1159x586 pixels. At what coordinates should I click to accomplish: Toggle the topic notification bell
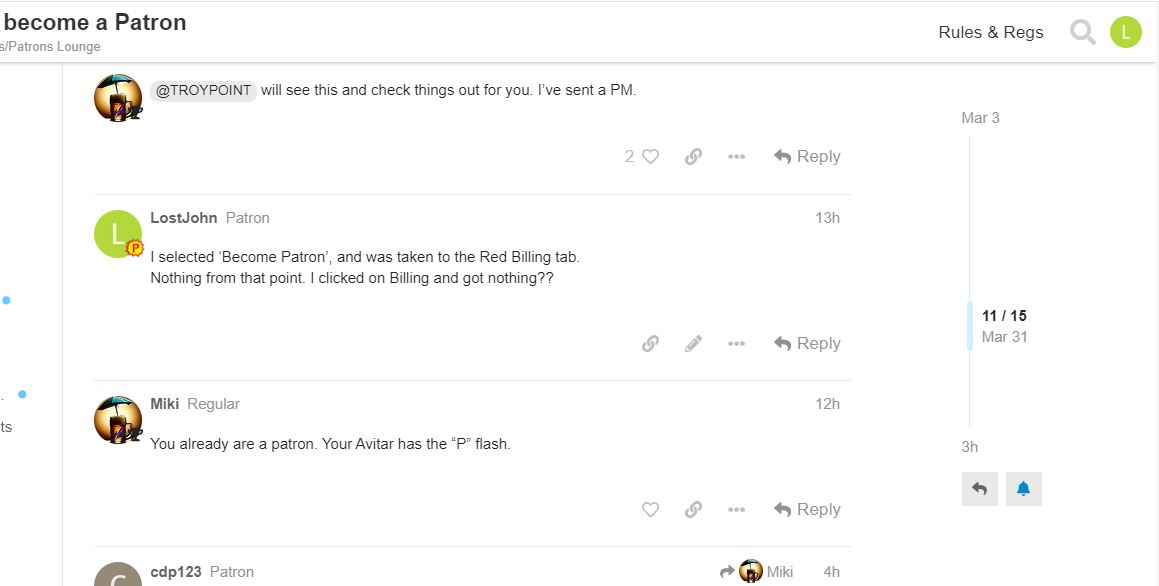1023,489
